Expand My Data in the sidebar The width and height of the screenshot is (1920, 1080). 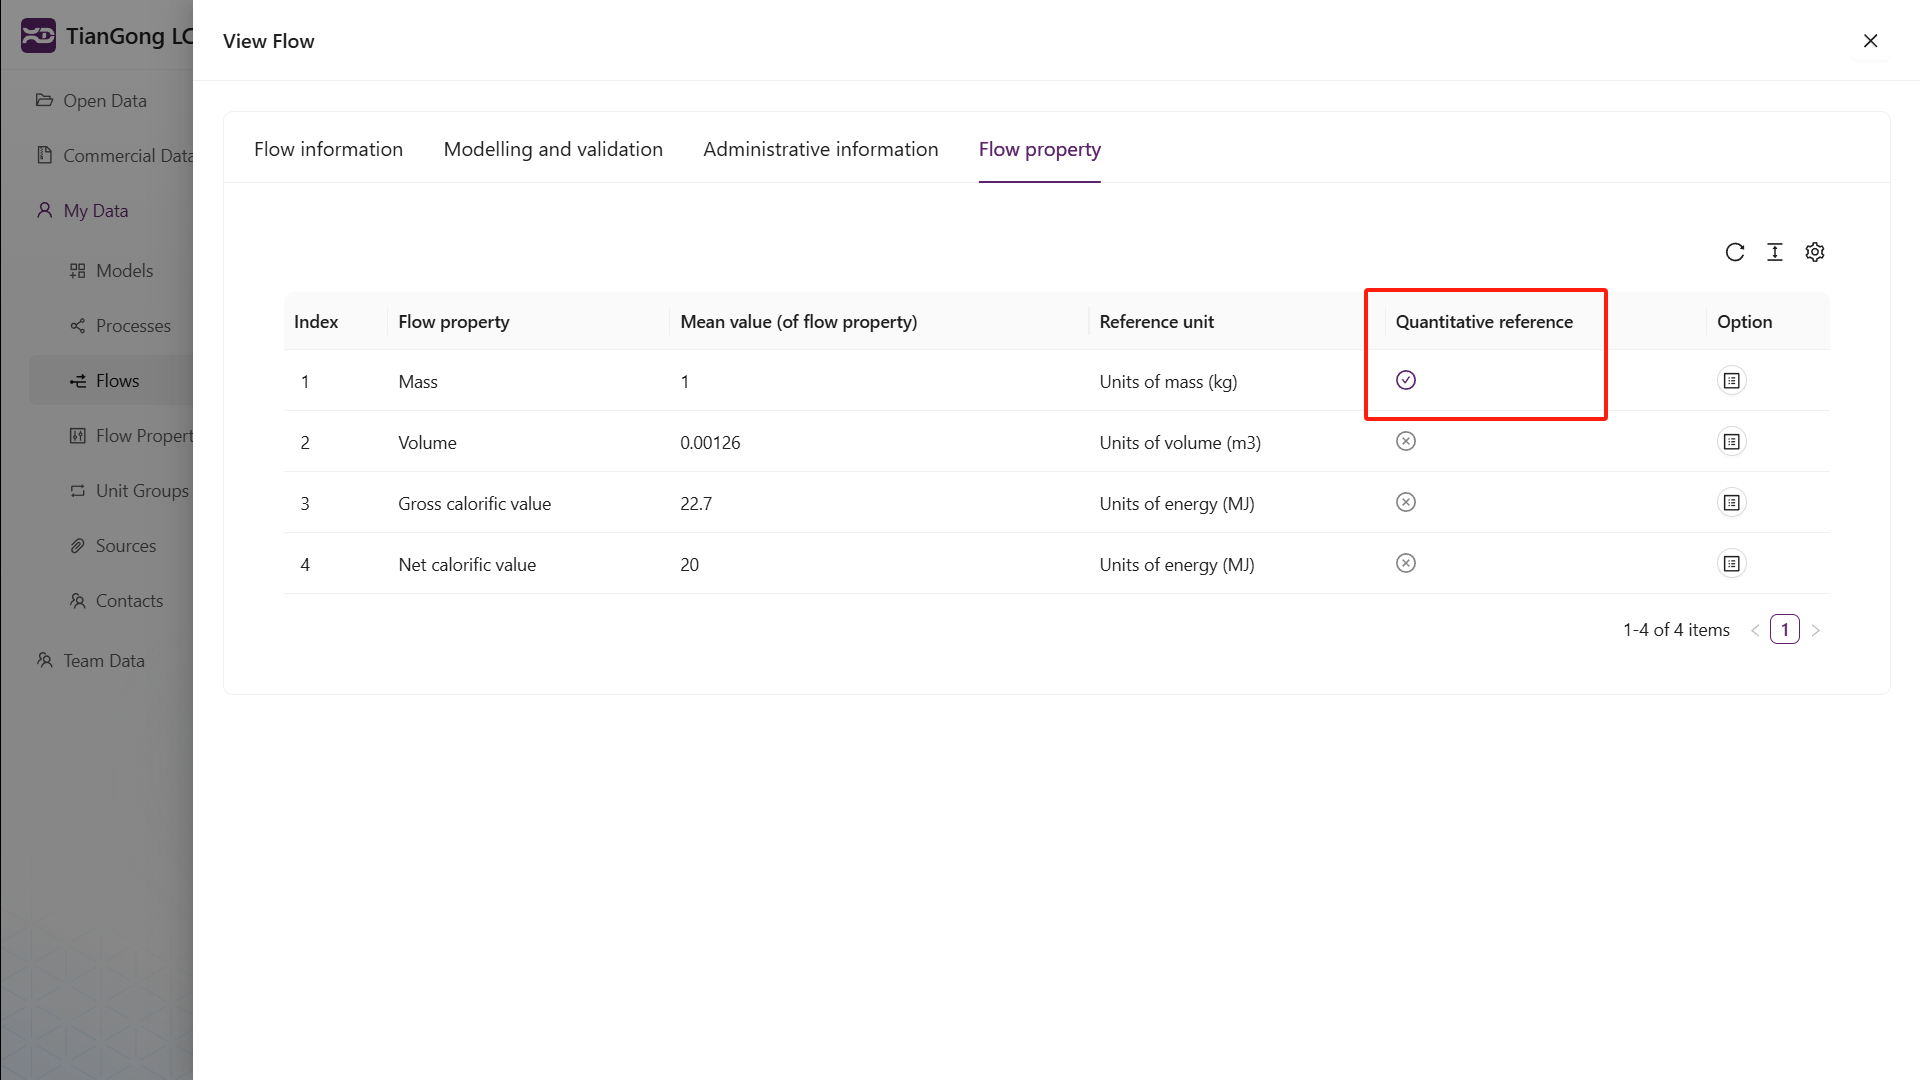(95, 211)
